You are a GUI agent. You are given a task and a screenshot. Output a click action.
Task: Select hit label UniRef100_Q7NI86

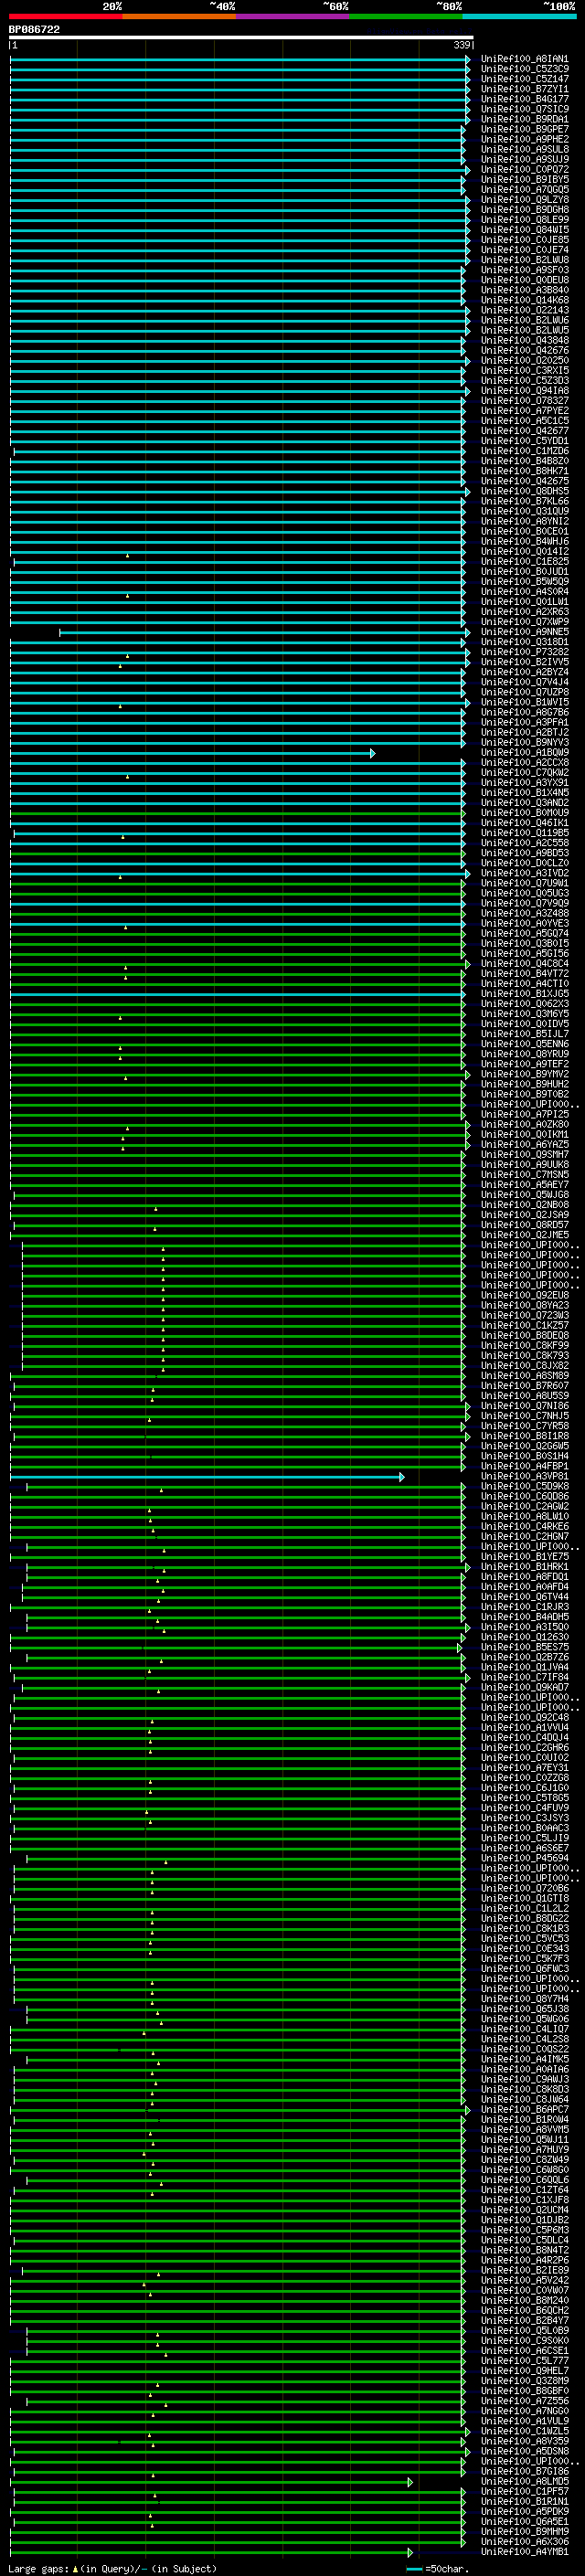[x=524, y=1405]
